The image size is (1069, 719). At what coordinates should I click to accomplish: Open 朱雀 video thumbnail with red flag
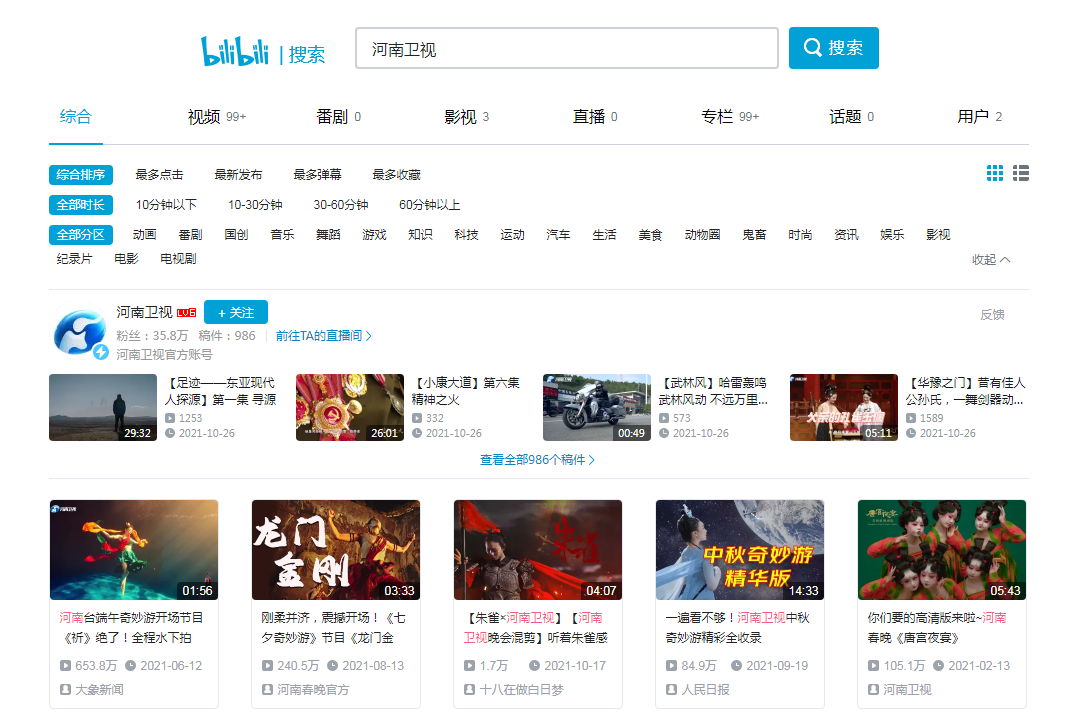(538, 550)
